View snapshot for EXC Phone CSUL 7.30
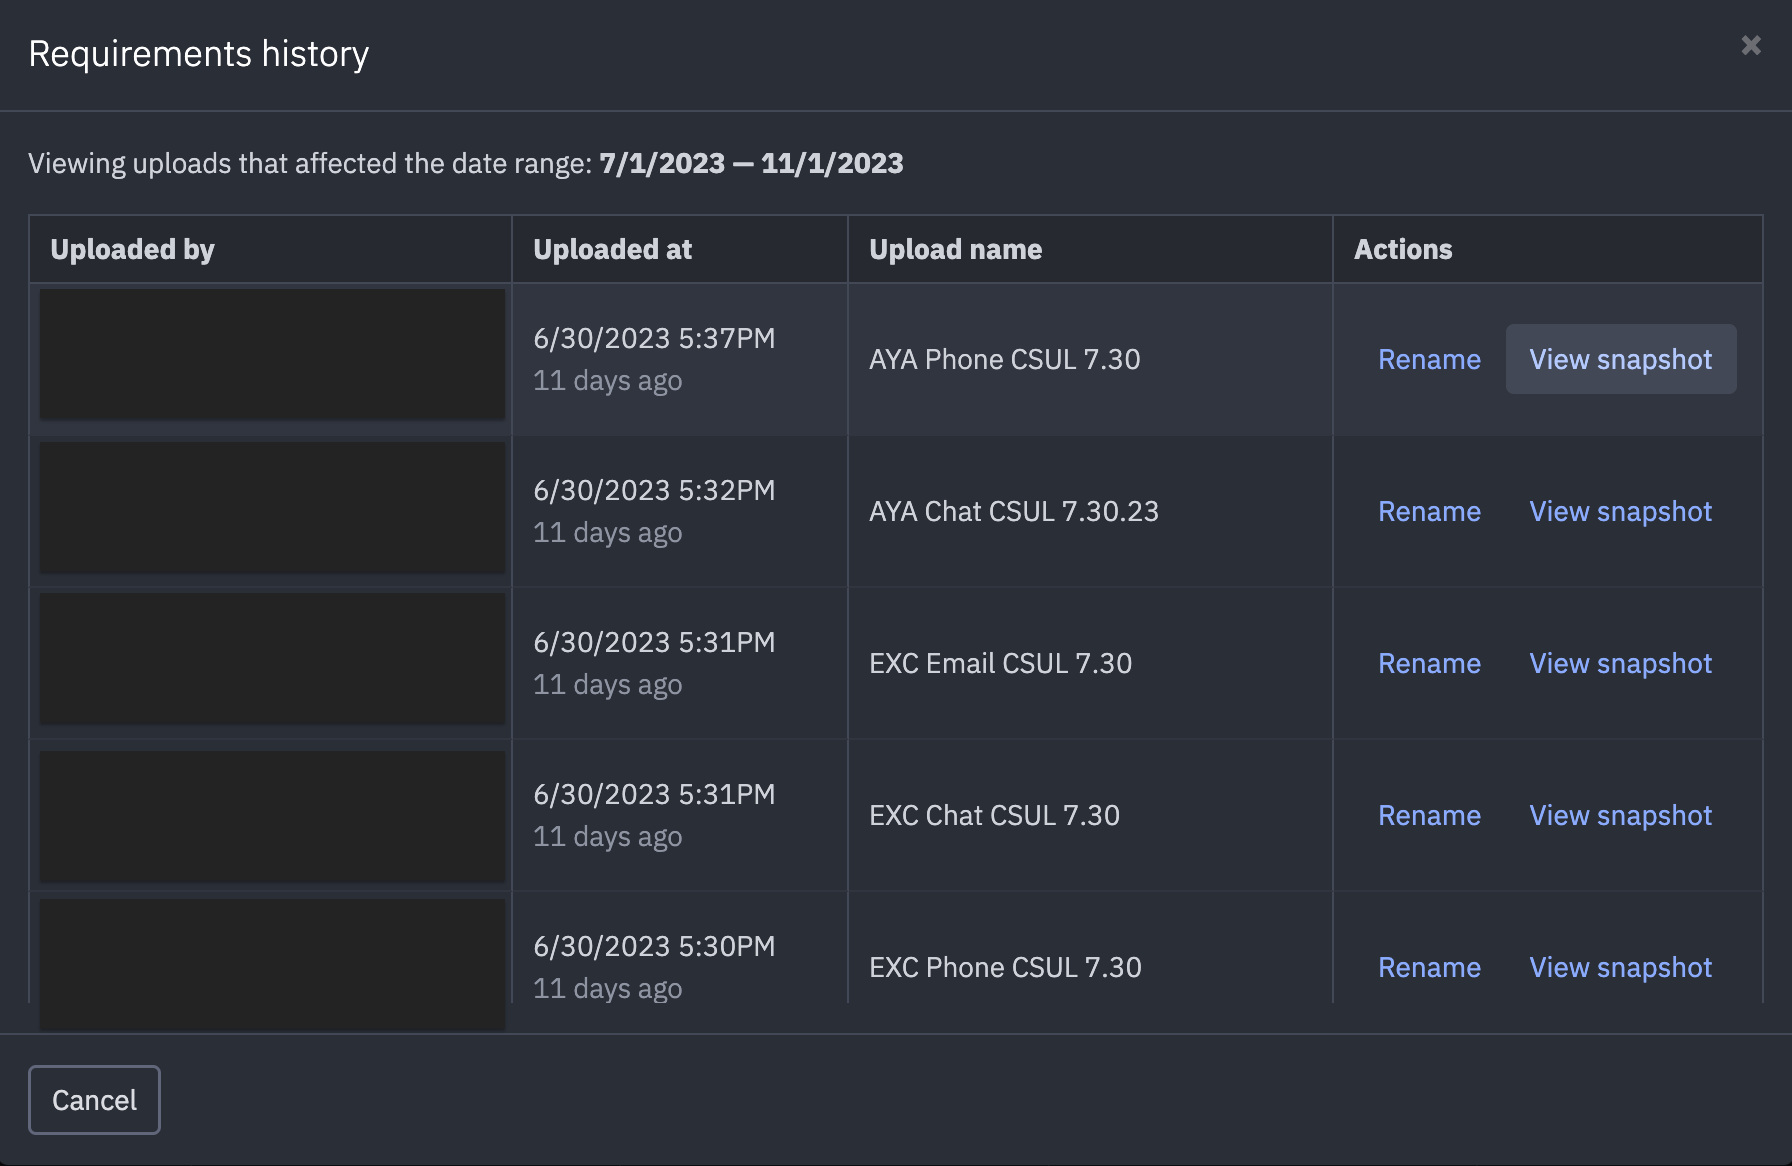Image resolution: width=1792 pixels, height=1166 pixels. click(x=1620, y=968)
